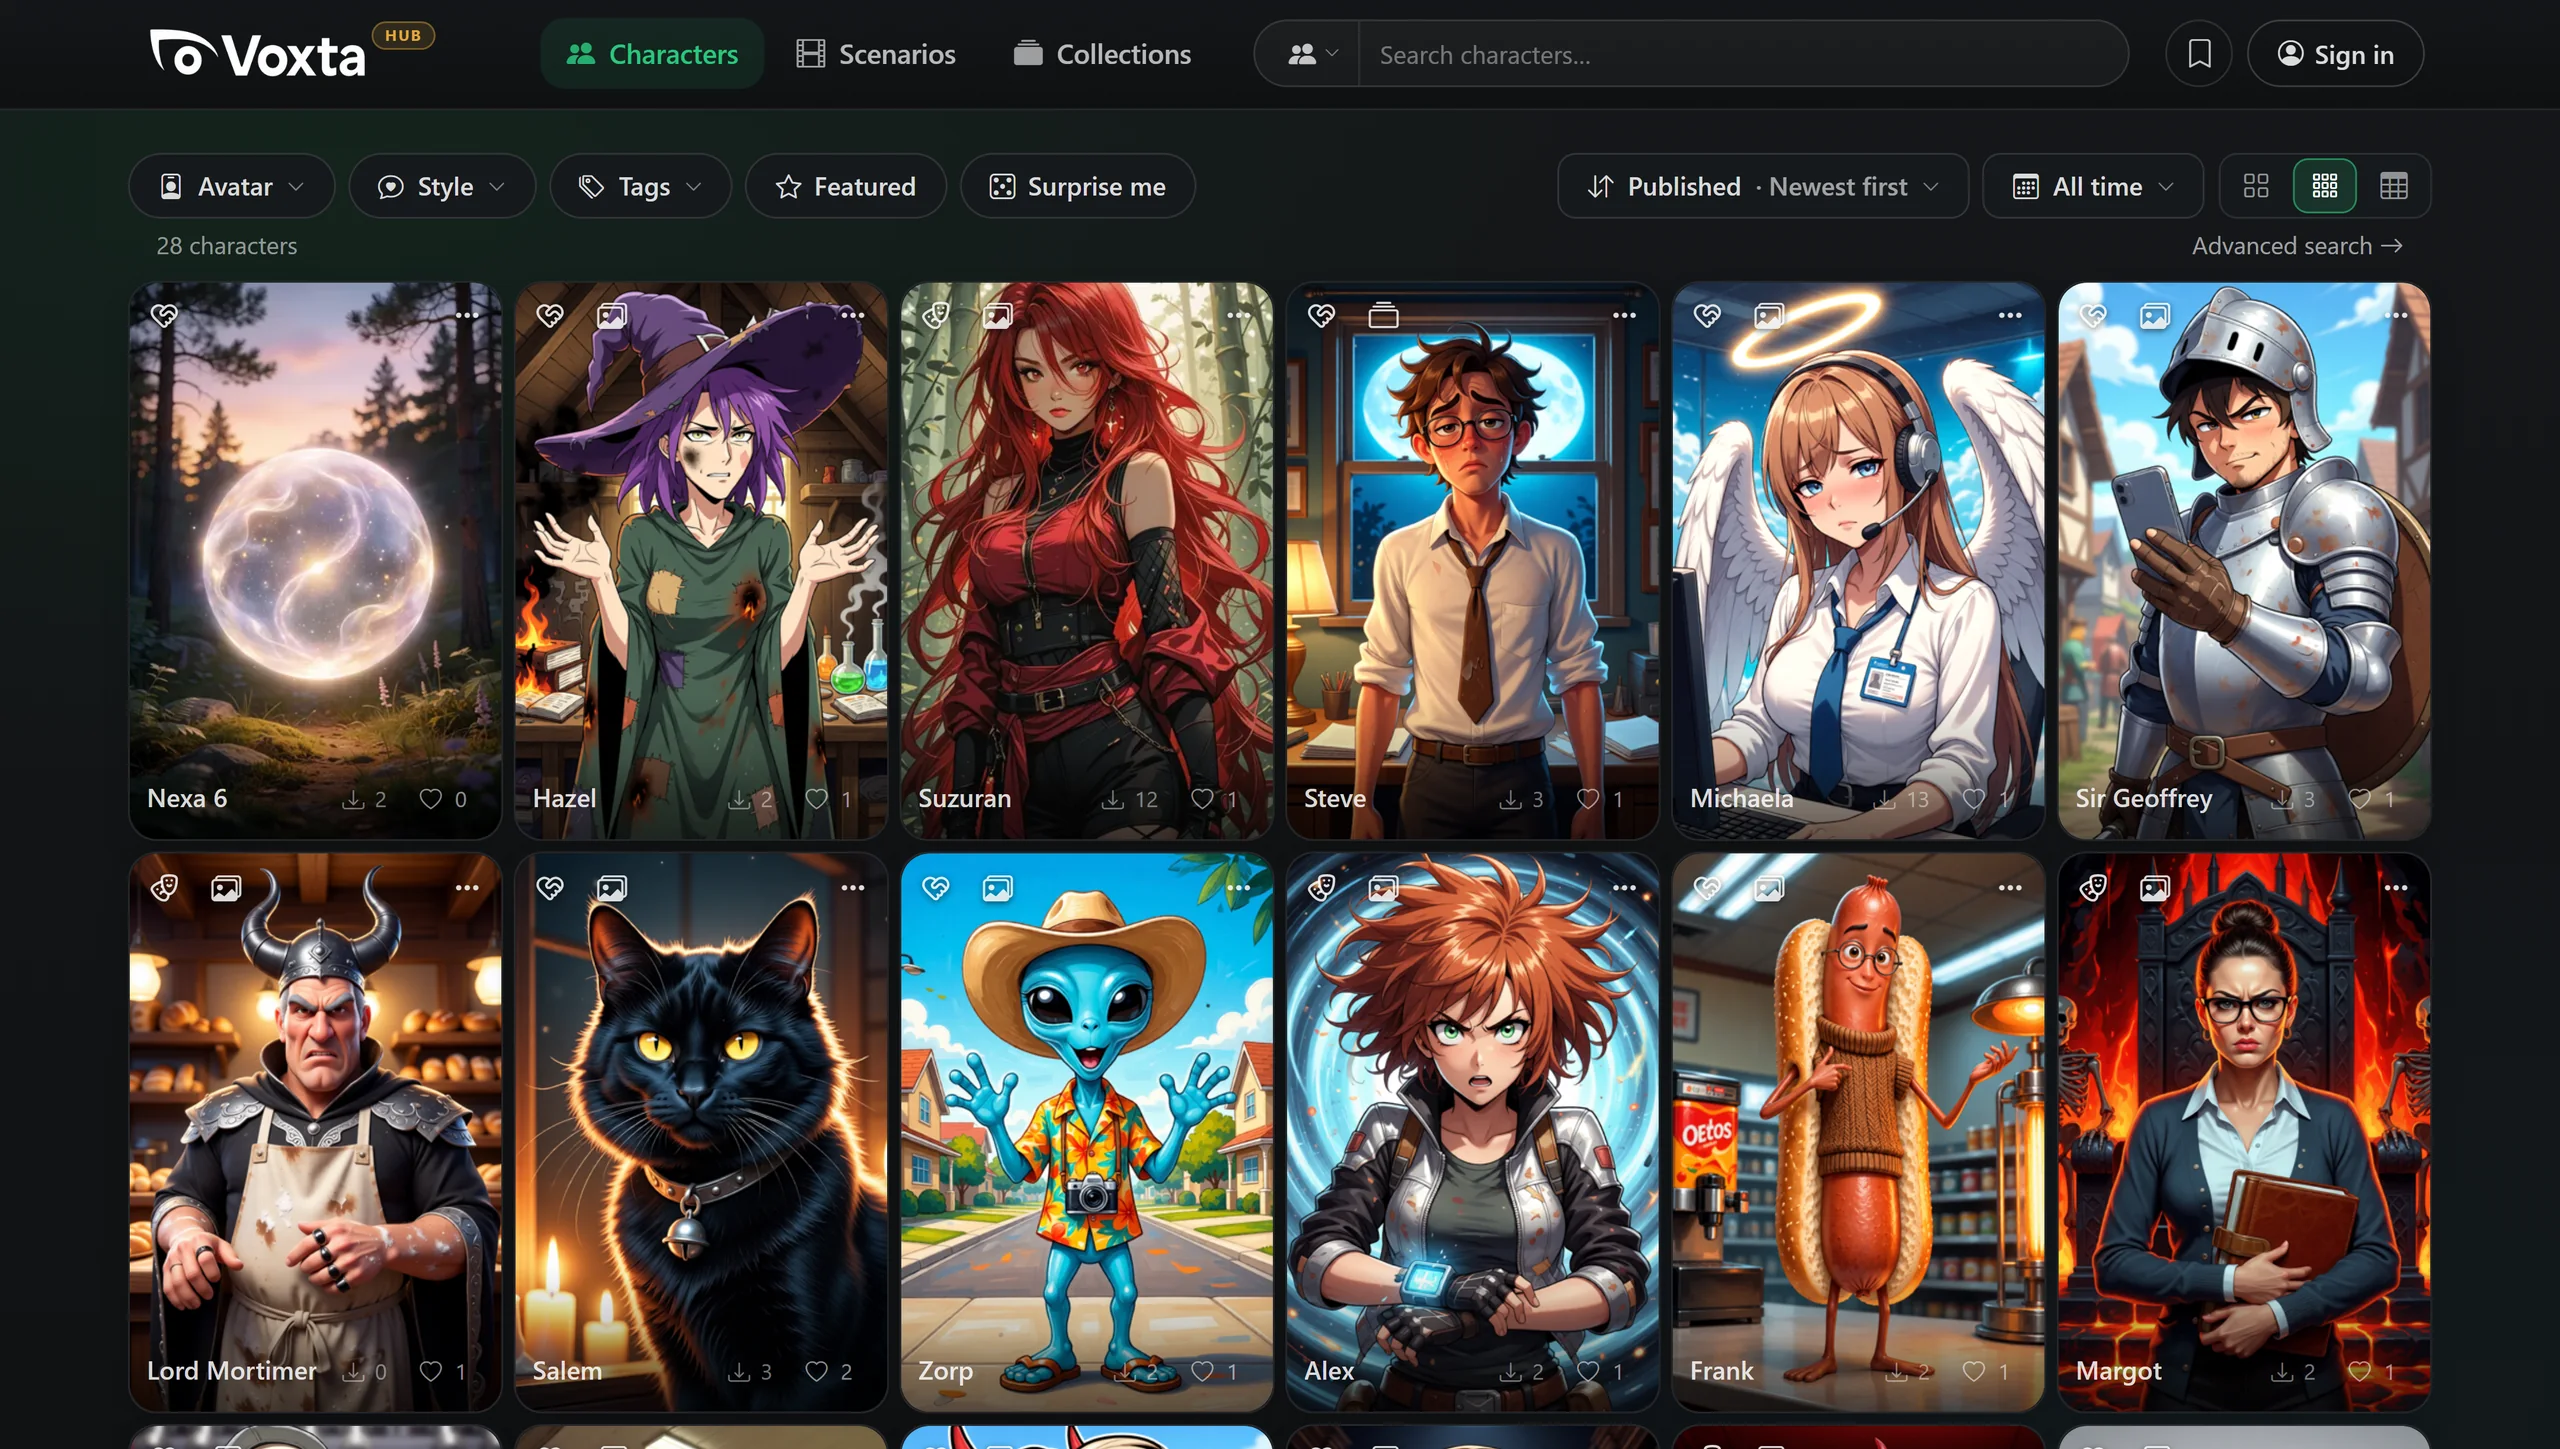Click the Sign in button
Screen dimensions: 2560x1449
pos(2336,54)
